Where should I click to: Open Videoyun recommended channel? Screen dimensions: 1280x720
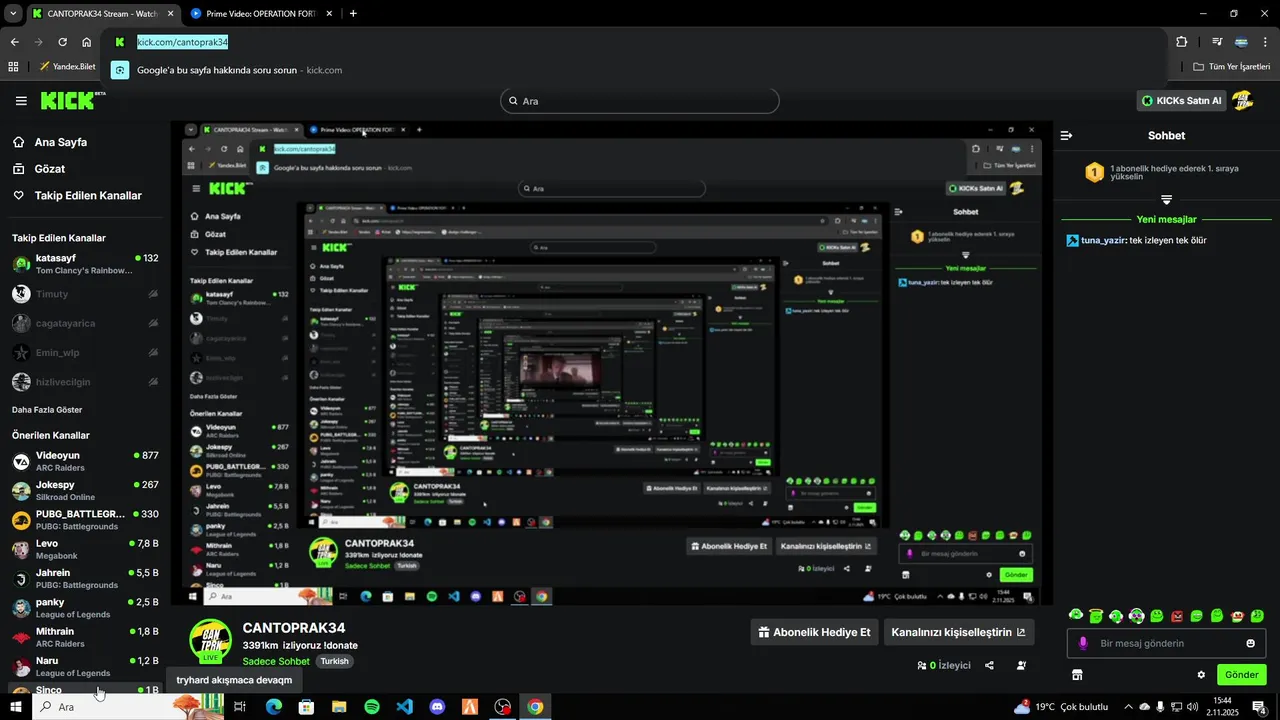click(x=85, y=461)
